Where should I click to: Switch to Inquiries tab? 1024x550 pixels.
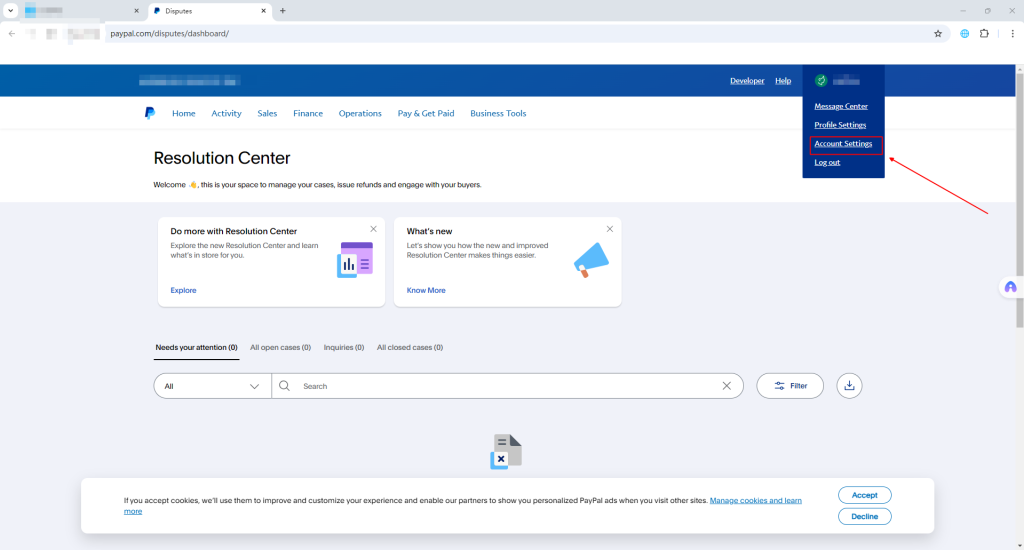pyautogui.click(x=344, y=348)
